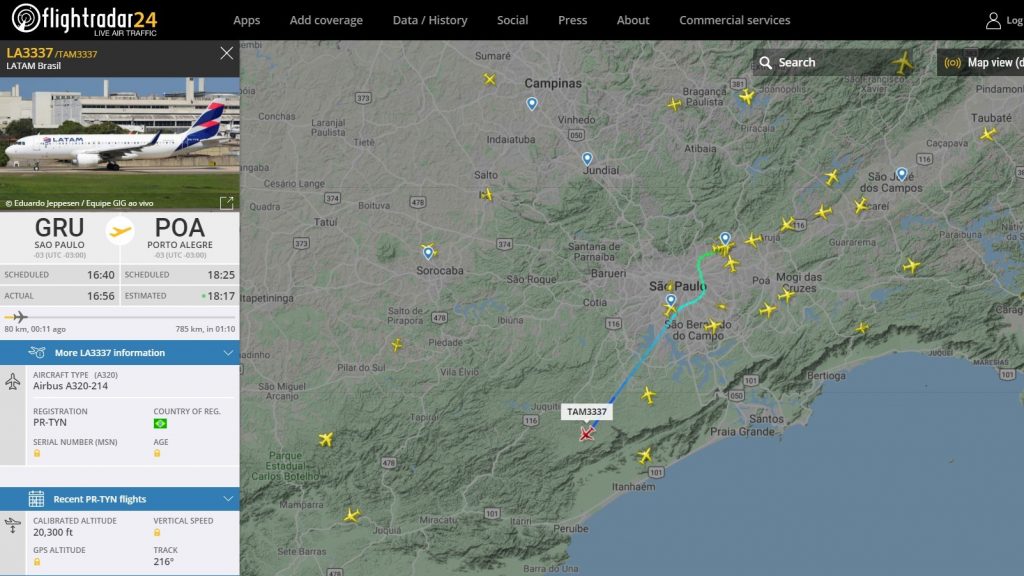
Task: Click the user login icon
Action: click(x=993, y=21)
